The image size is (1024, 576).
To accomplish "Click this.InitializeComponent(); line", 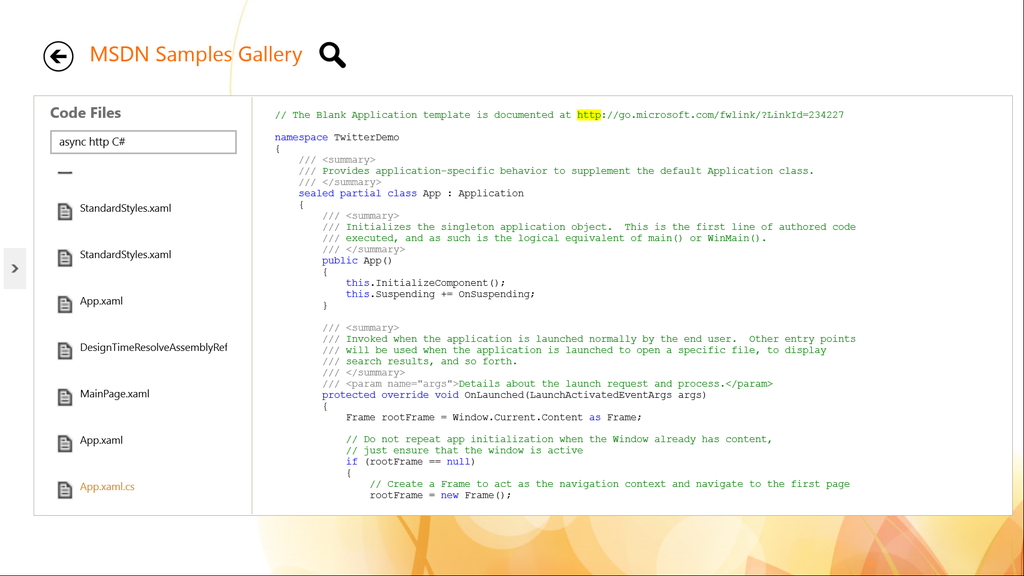I will point(425,283).
